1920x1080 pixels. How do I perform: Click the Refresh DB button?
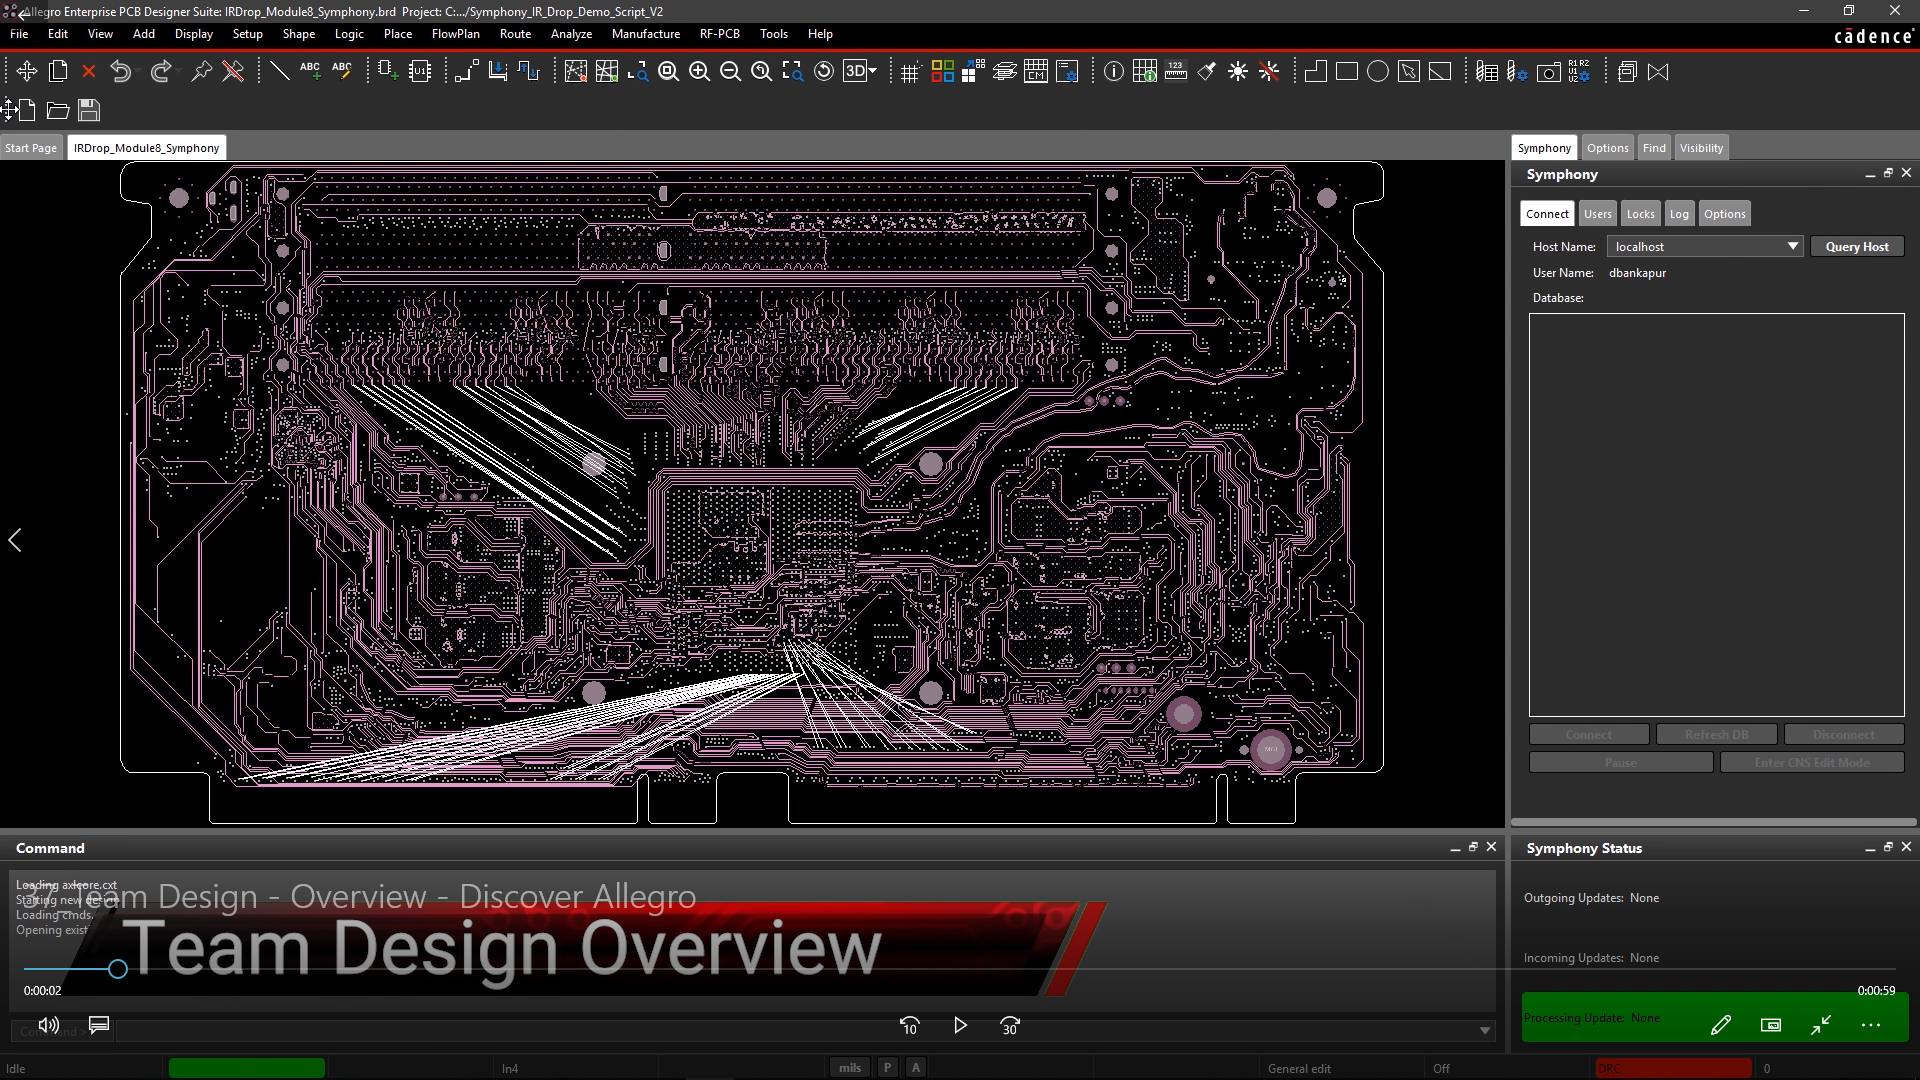click(x=1717, y=735)
